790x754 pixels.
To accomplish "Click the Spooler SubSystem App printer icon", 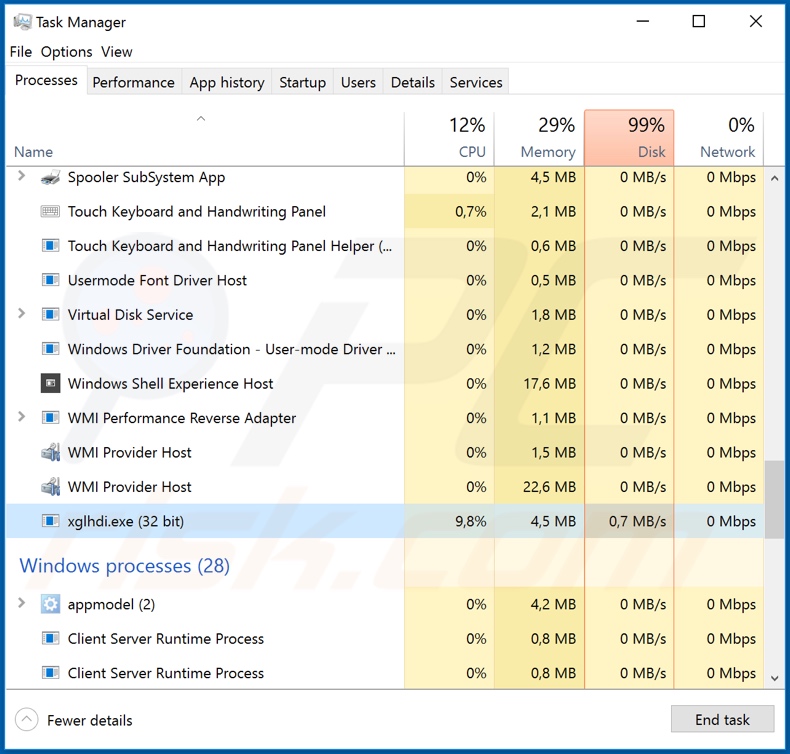I will pyautogui.click(x=50, y=178).
